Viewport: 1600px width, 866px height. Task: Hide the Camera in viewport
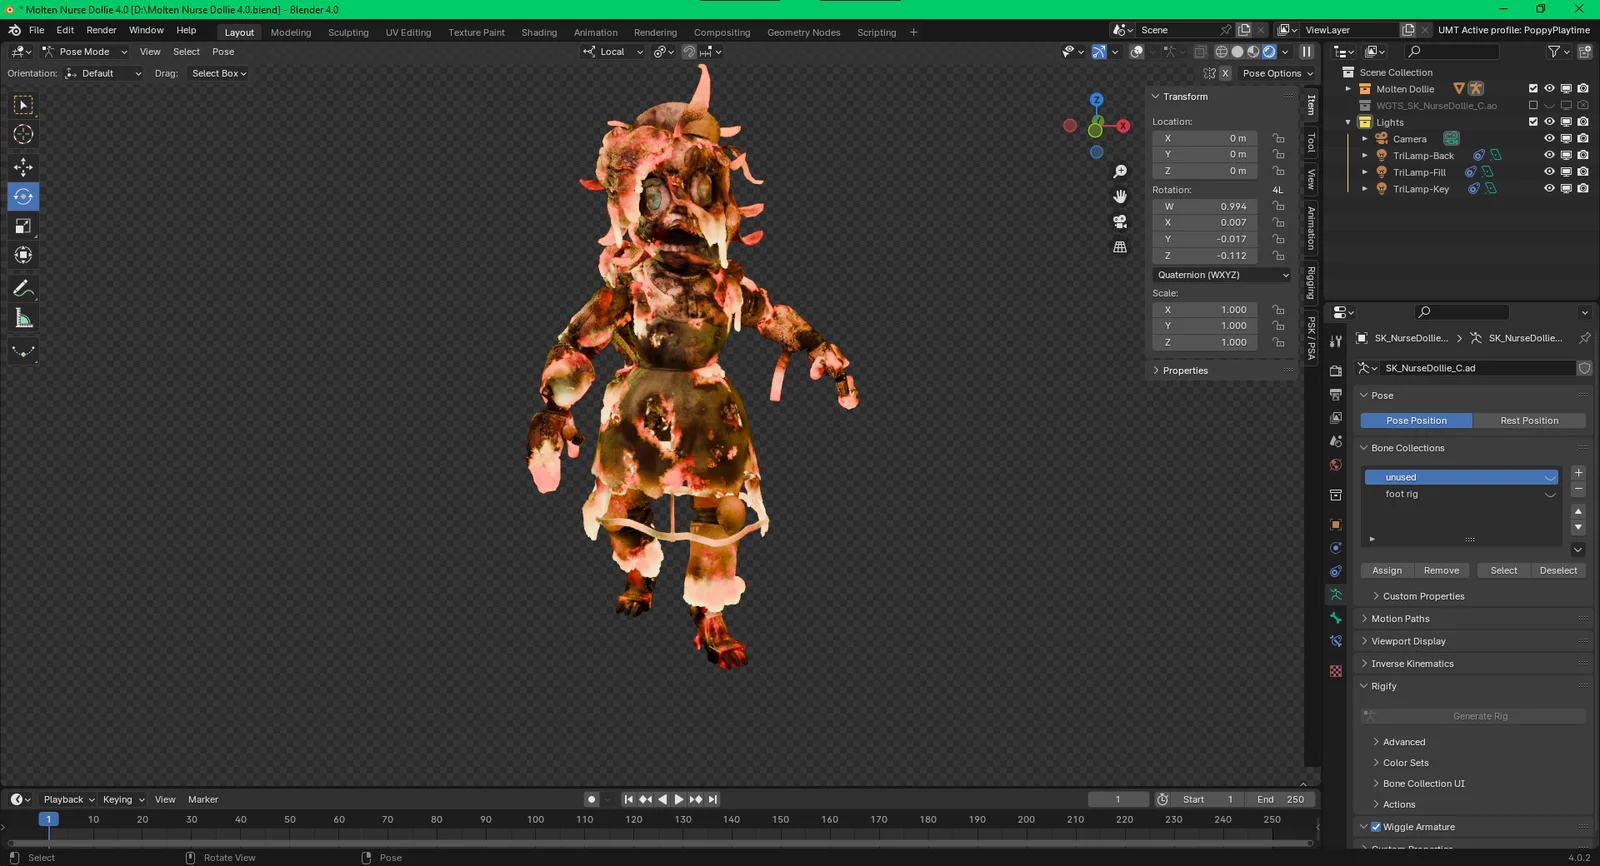(x=1549, y=139)
